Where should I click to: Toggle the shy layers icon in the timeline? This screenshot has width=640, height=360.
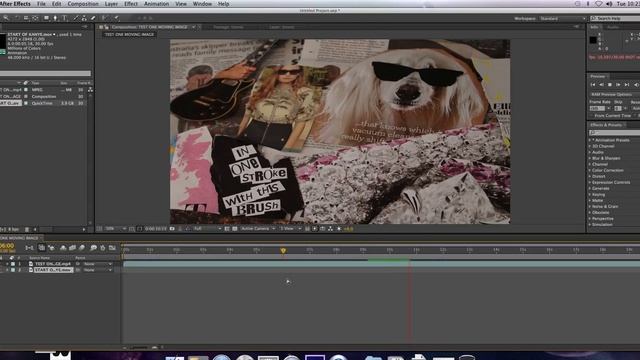[x=63, y=248]
